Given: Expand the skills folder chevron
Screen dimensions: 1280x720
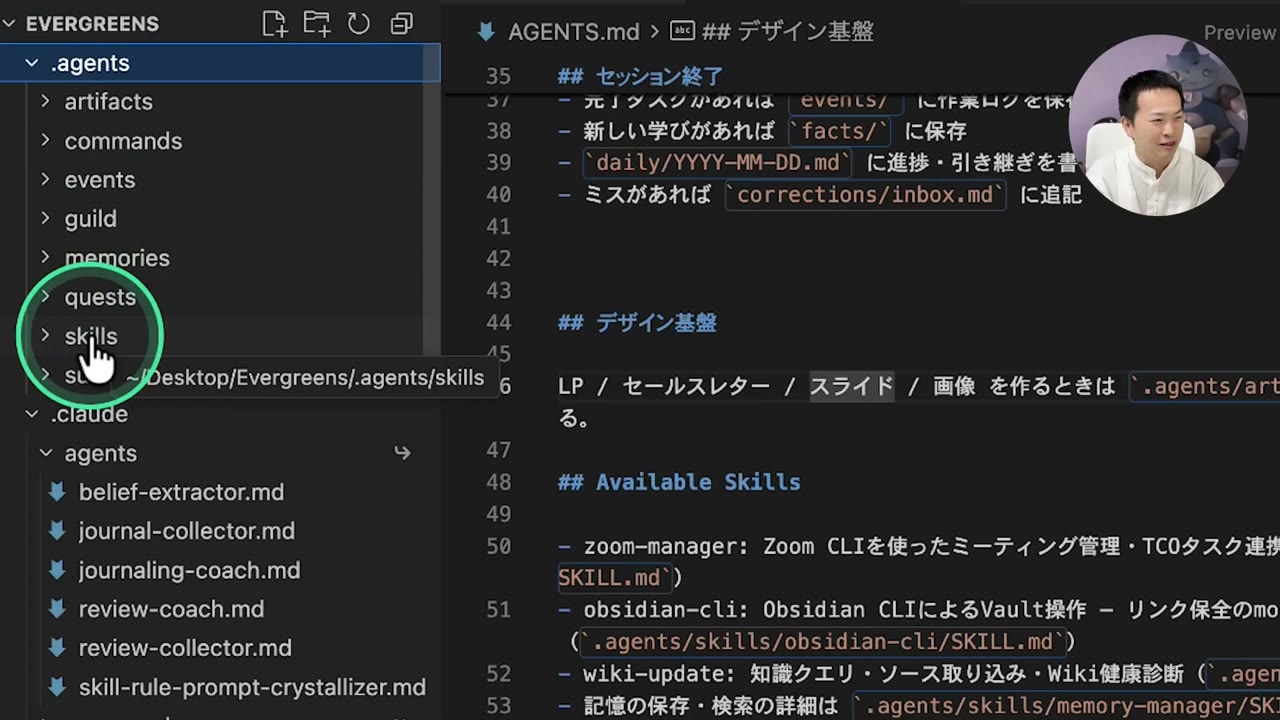Looking at the screenshot, I should click(45, 336).
